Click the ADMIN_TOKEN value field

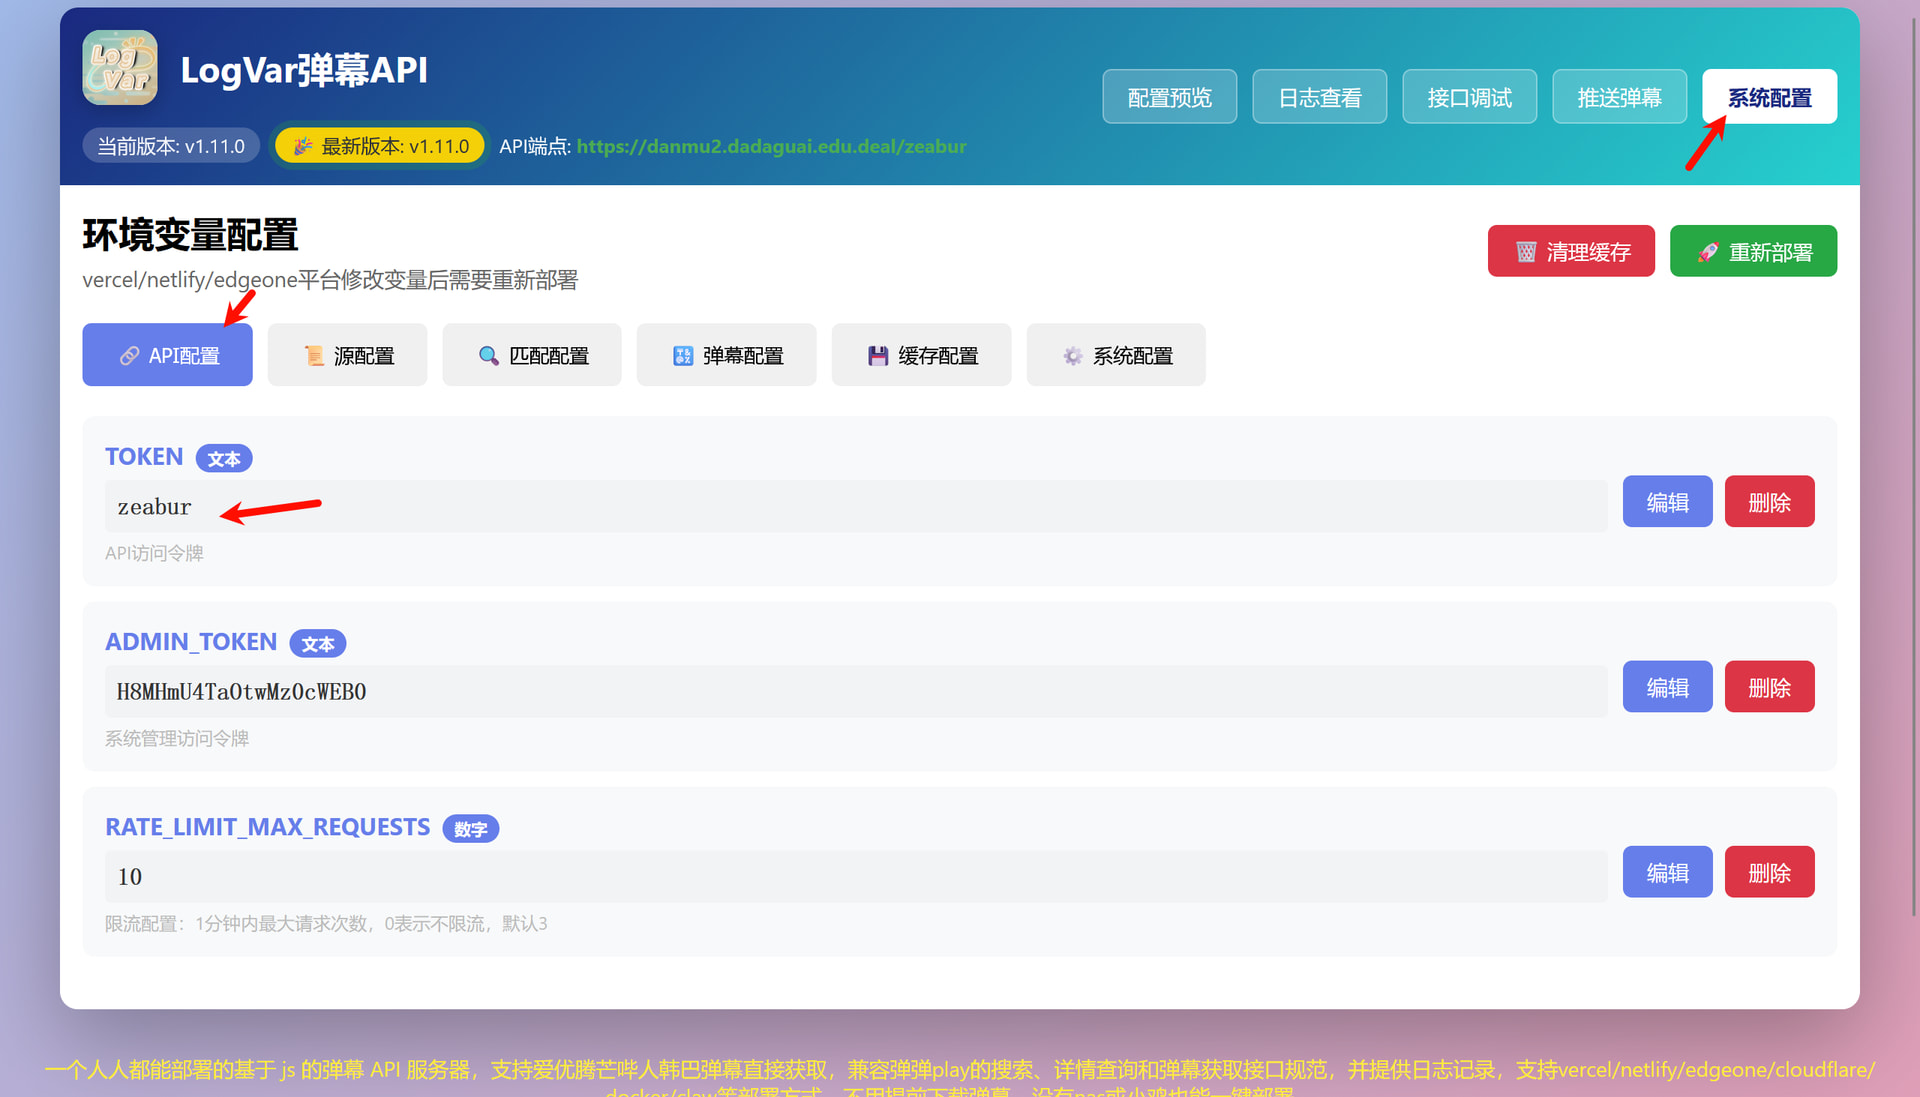click(855, 692)
